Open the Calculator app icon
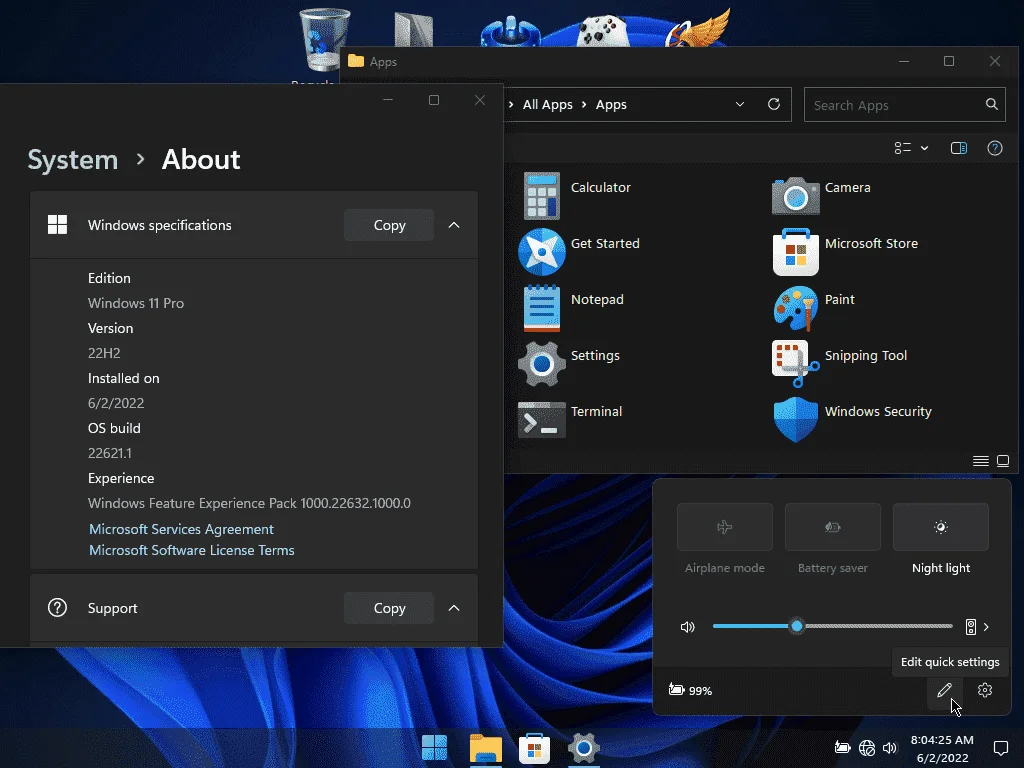The width and height of the screenshot is (1024, 768). tap(541, 196)
